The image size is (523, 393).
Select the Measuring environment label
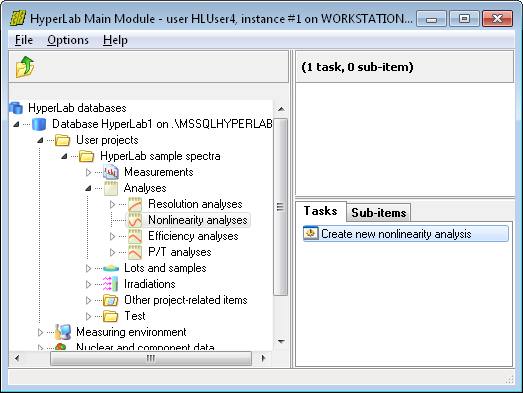[x=131, y=332]
